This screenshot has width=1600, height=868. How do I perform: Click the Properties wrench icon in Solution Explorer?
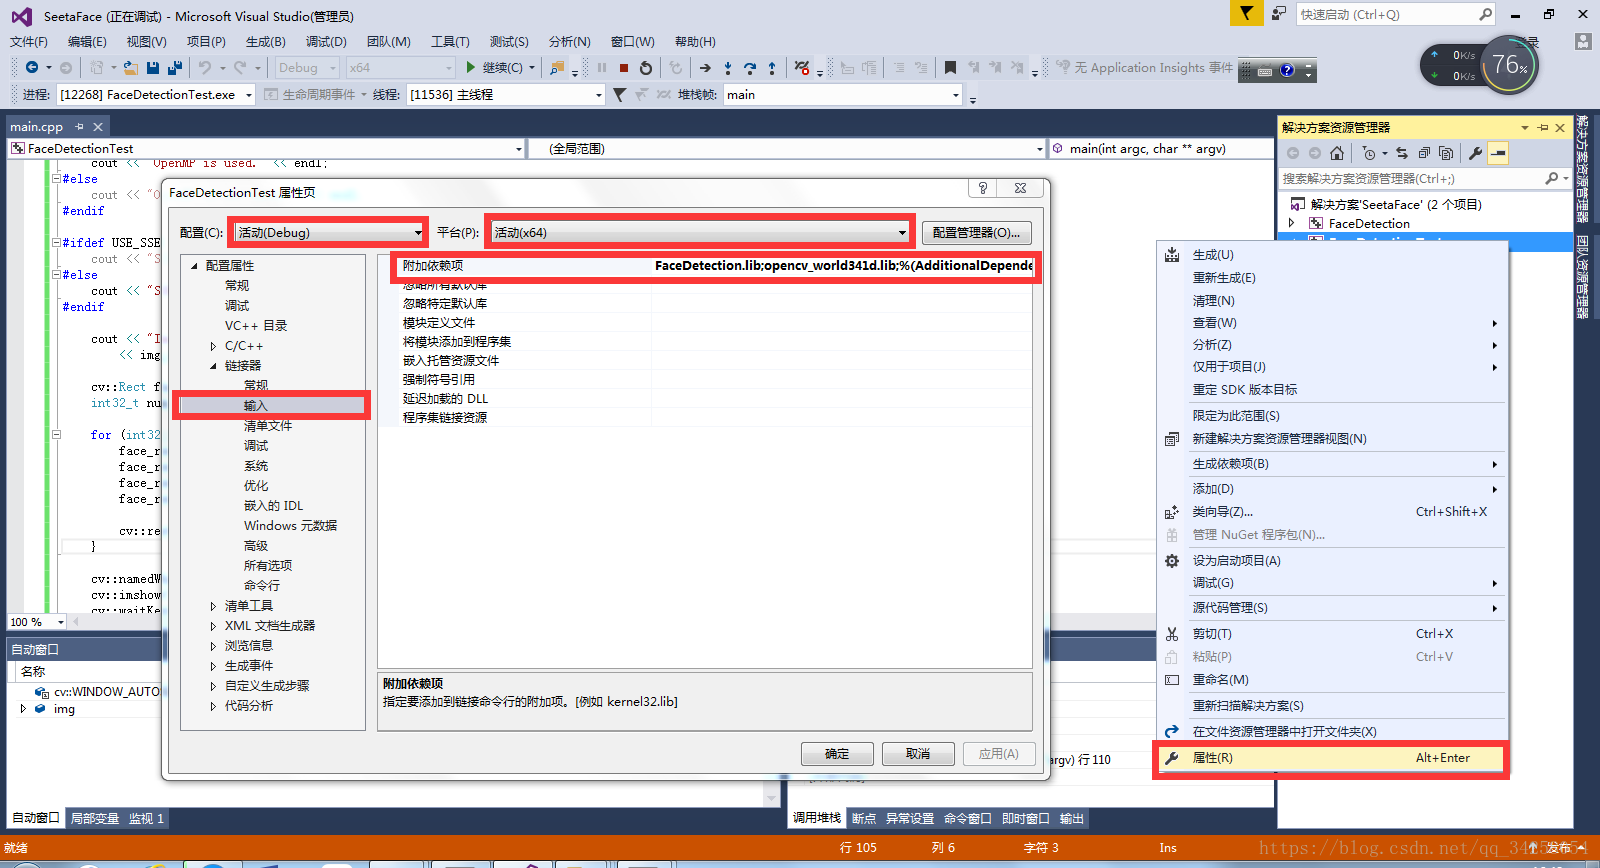click(x=1475, y=153)
